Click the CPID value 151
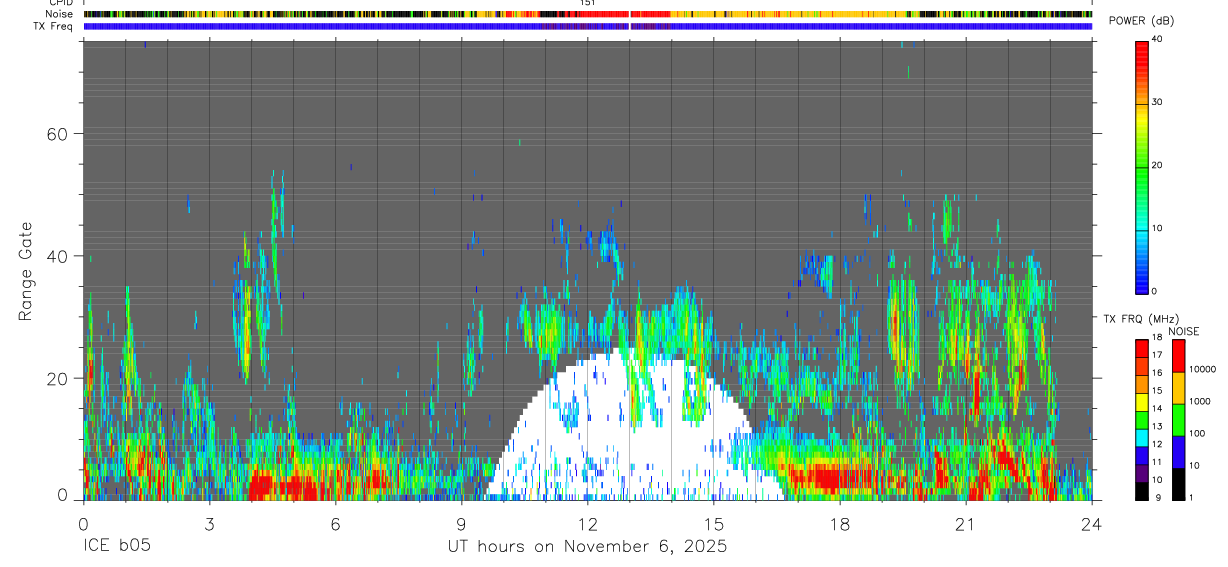The height and width of the screenshot is (567, 1228). click(x=587, y=3)
